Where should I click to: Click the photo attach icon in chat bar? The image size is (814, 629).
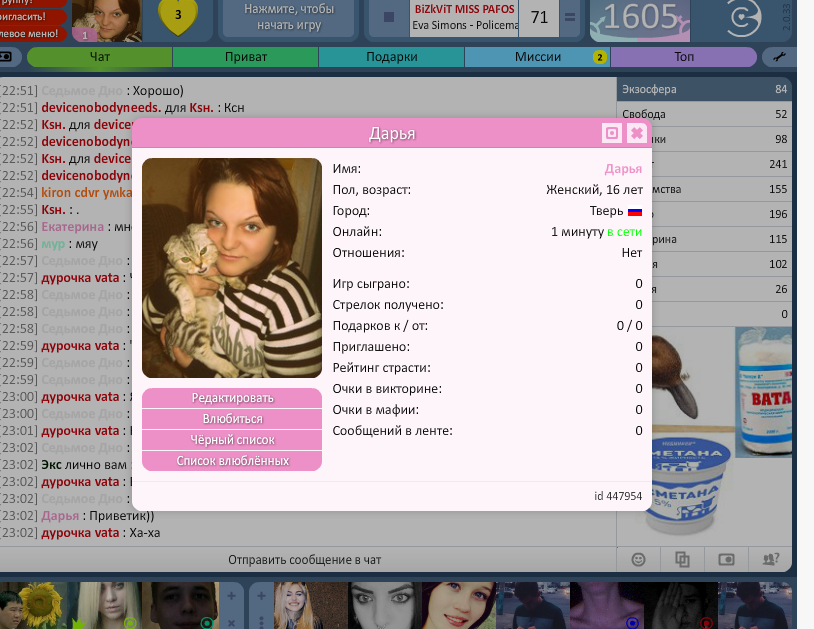pyautogui.click(x=727, y=559)
